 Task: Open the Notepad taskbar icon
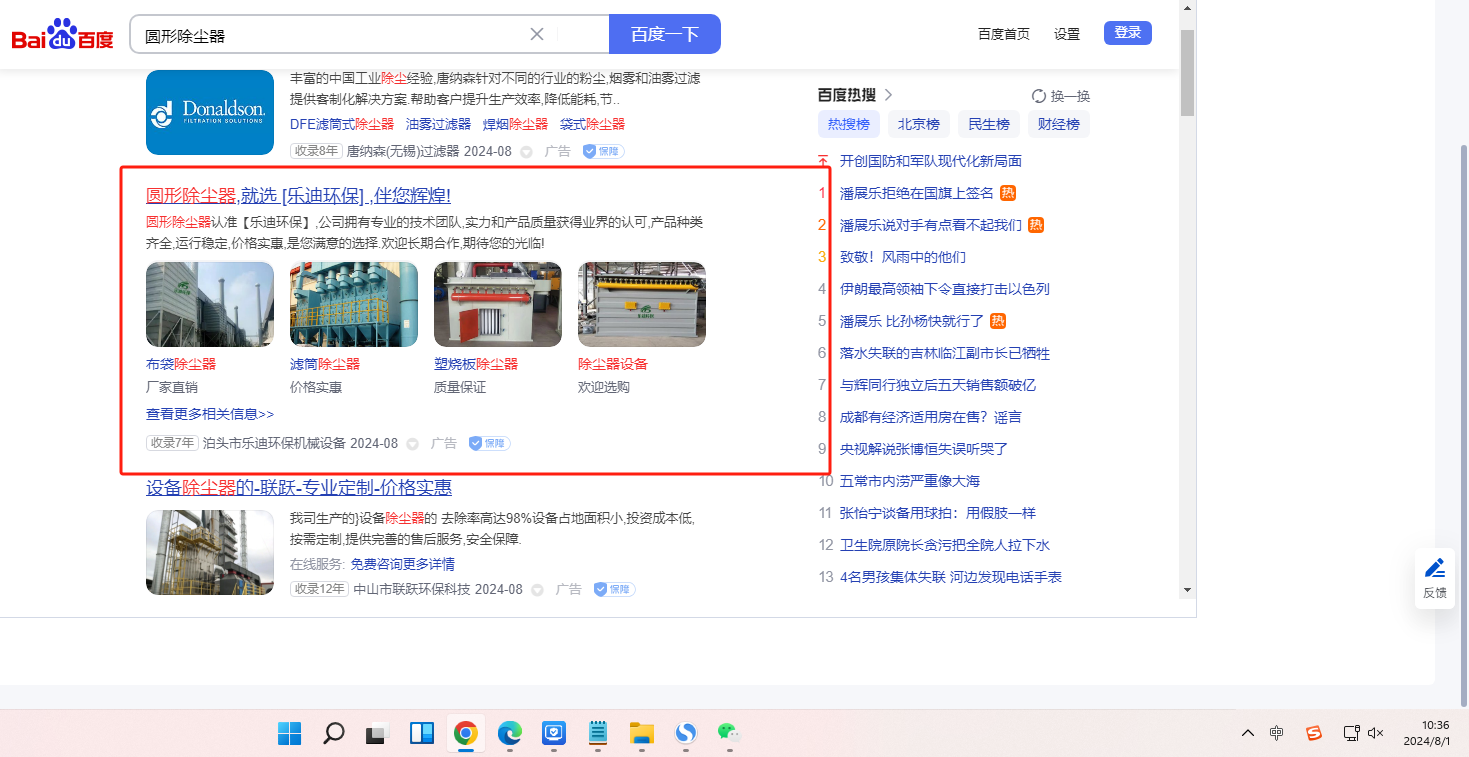point(598,733)
